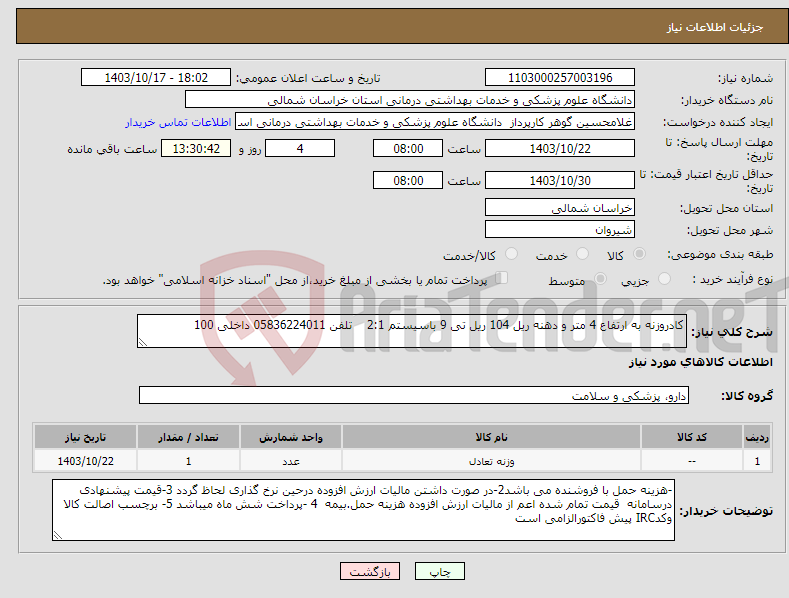Click the quantity cell showing 1
The height and width of the screenshot is (598, 789).
[188, 461]
